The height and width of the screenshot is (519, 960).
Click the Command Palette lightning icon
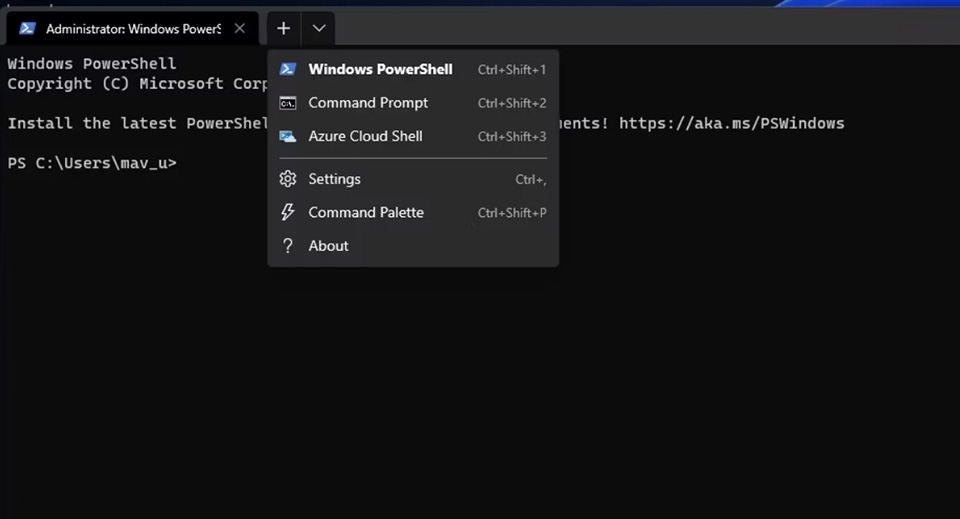click(288, 212)
